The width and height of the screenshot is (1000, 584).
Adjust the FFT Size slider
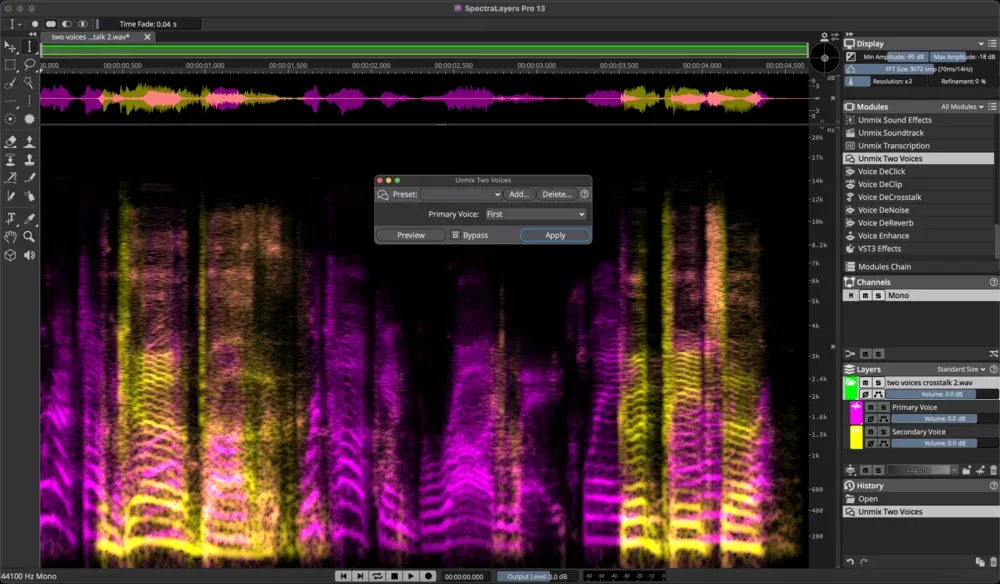(921, 69)
